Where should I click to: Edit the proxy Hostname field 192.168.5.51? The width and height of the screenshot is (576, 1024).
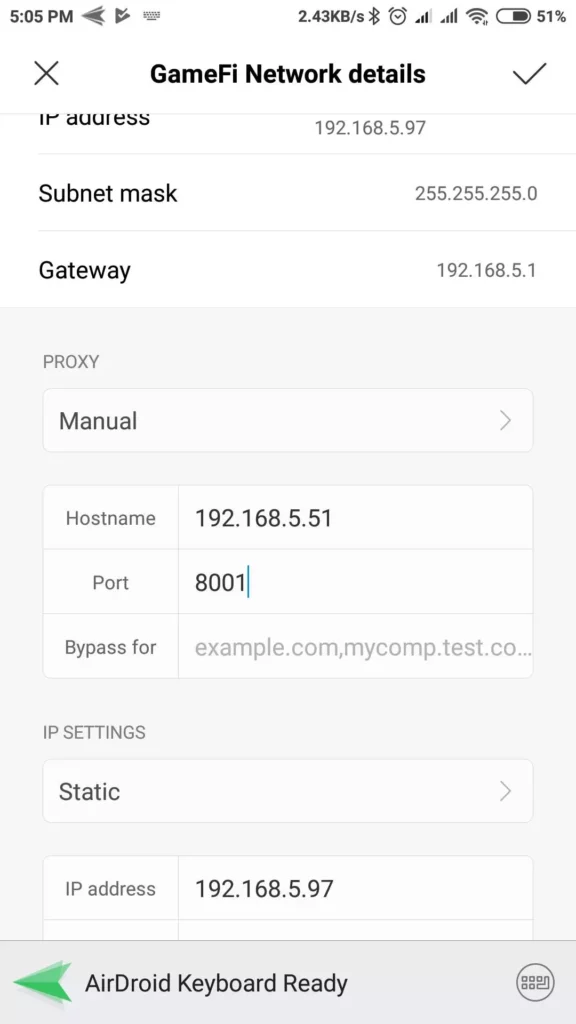355,518
